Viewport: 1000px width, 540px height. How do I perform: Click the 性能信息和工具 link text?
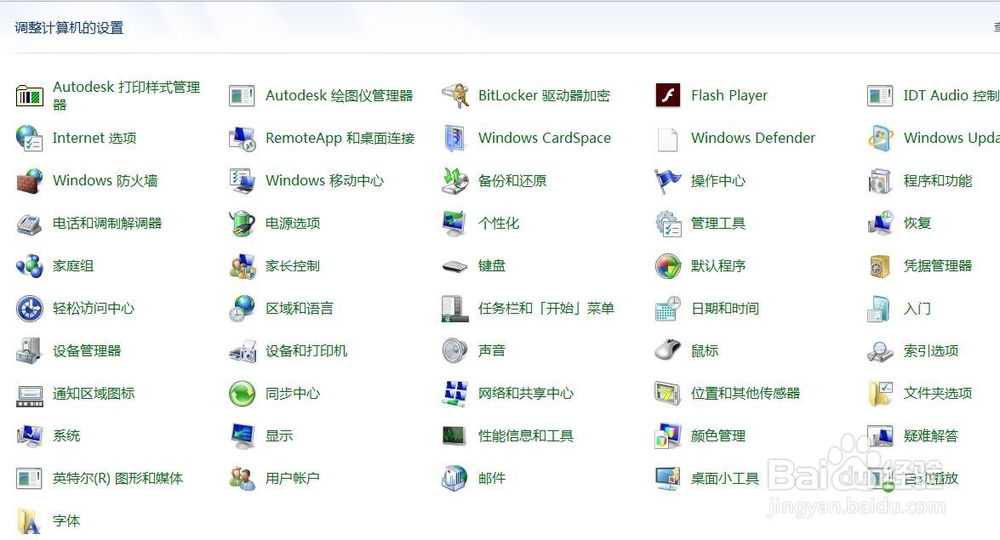(526, 436)
